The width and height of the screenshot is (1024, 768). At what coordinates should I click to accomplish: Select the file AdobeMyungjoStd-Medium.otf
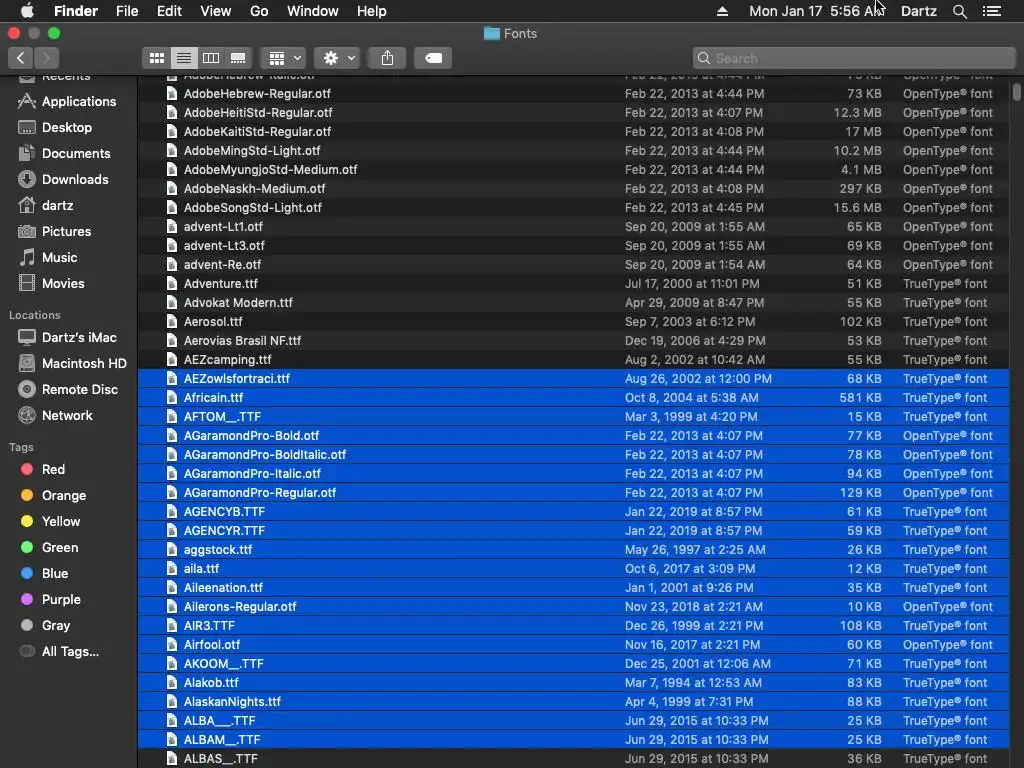coord(573,170)
